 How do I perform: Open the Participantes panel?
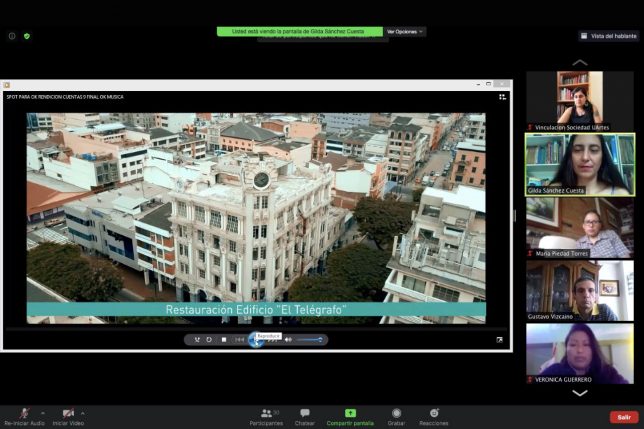coord(265,416)
